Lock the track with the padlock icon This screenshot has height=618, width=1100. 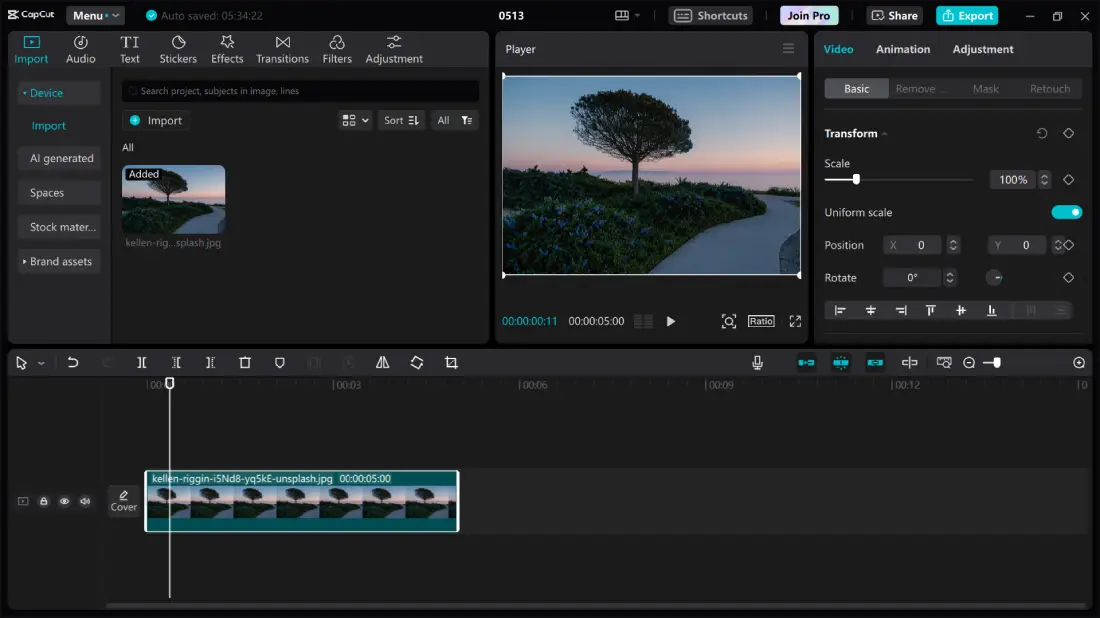click(x=44, y=501)
